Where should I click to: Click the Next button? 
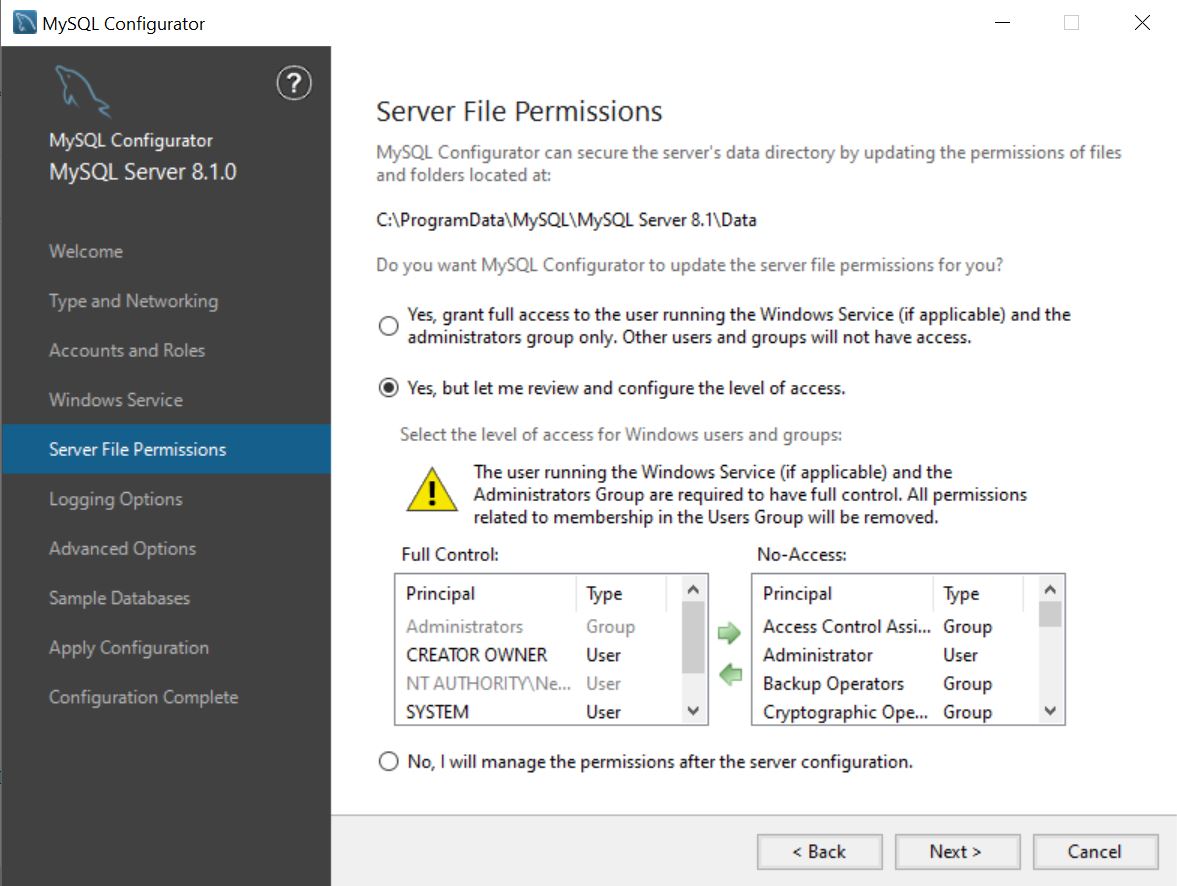(956, 851)
